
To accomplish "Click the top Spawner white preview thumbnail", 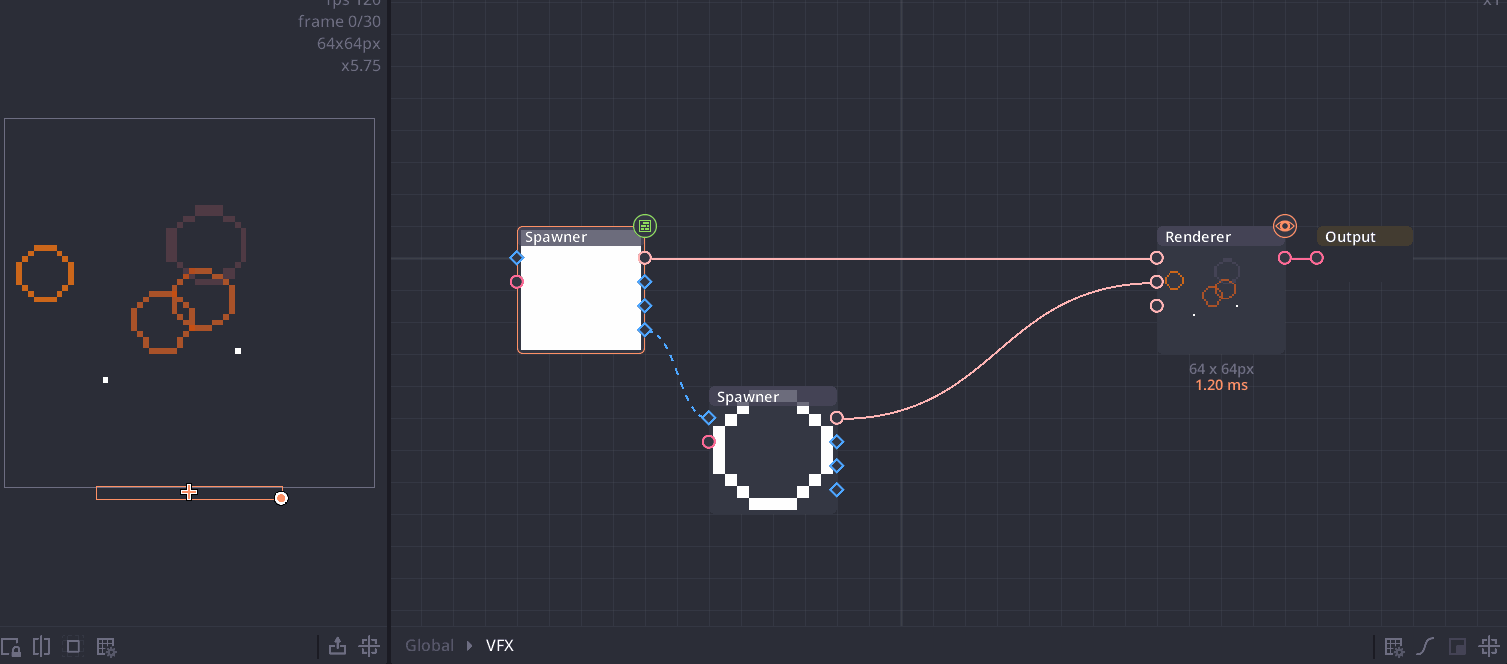I will pyautogui.click(x=581, y=298).
